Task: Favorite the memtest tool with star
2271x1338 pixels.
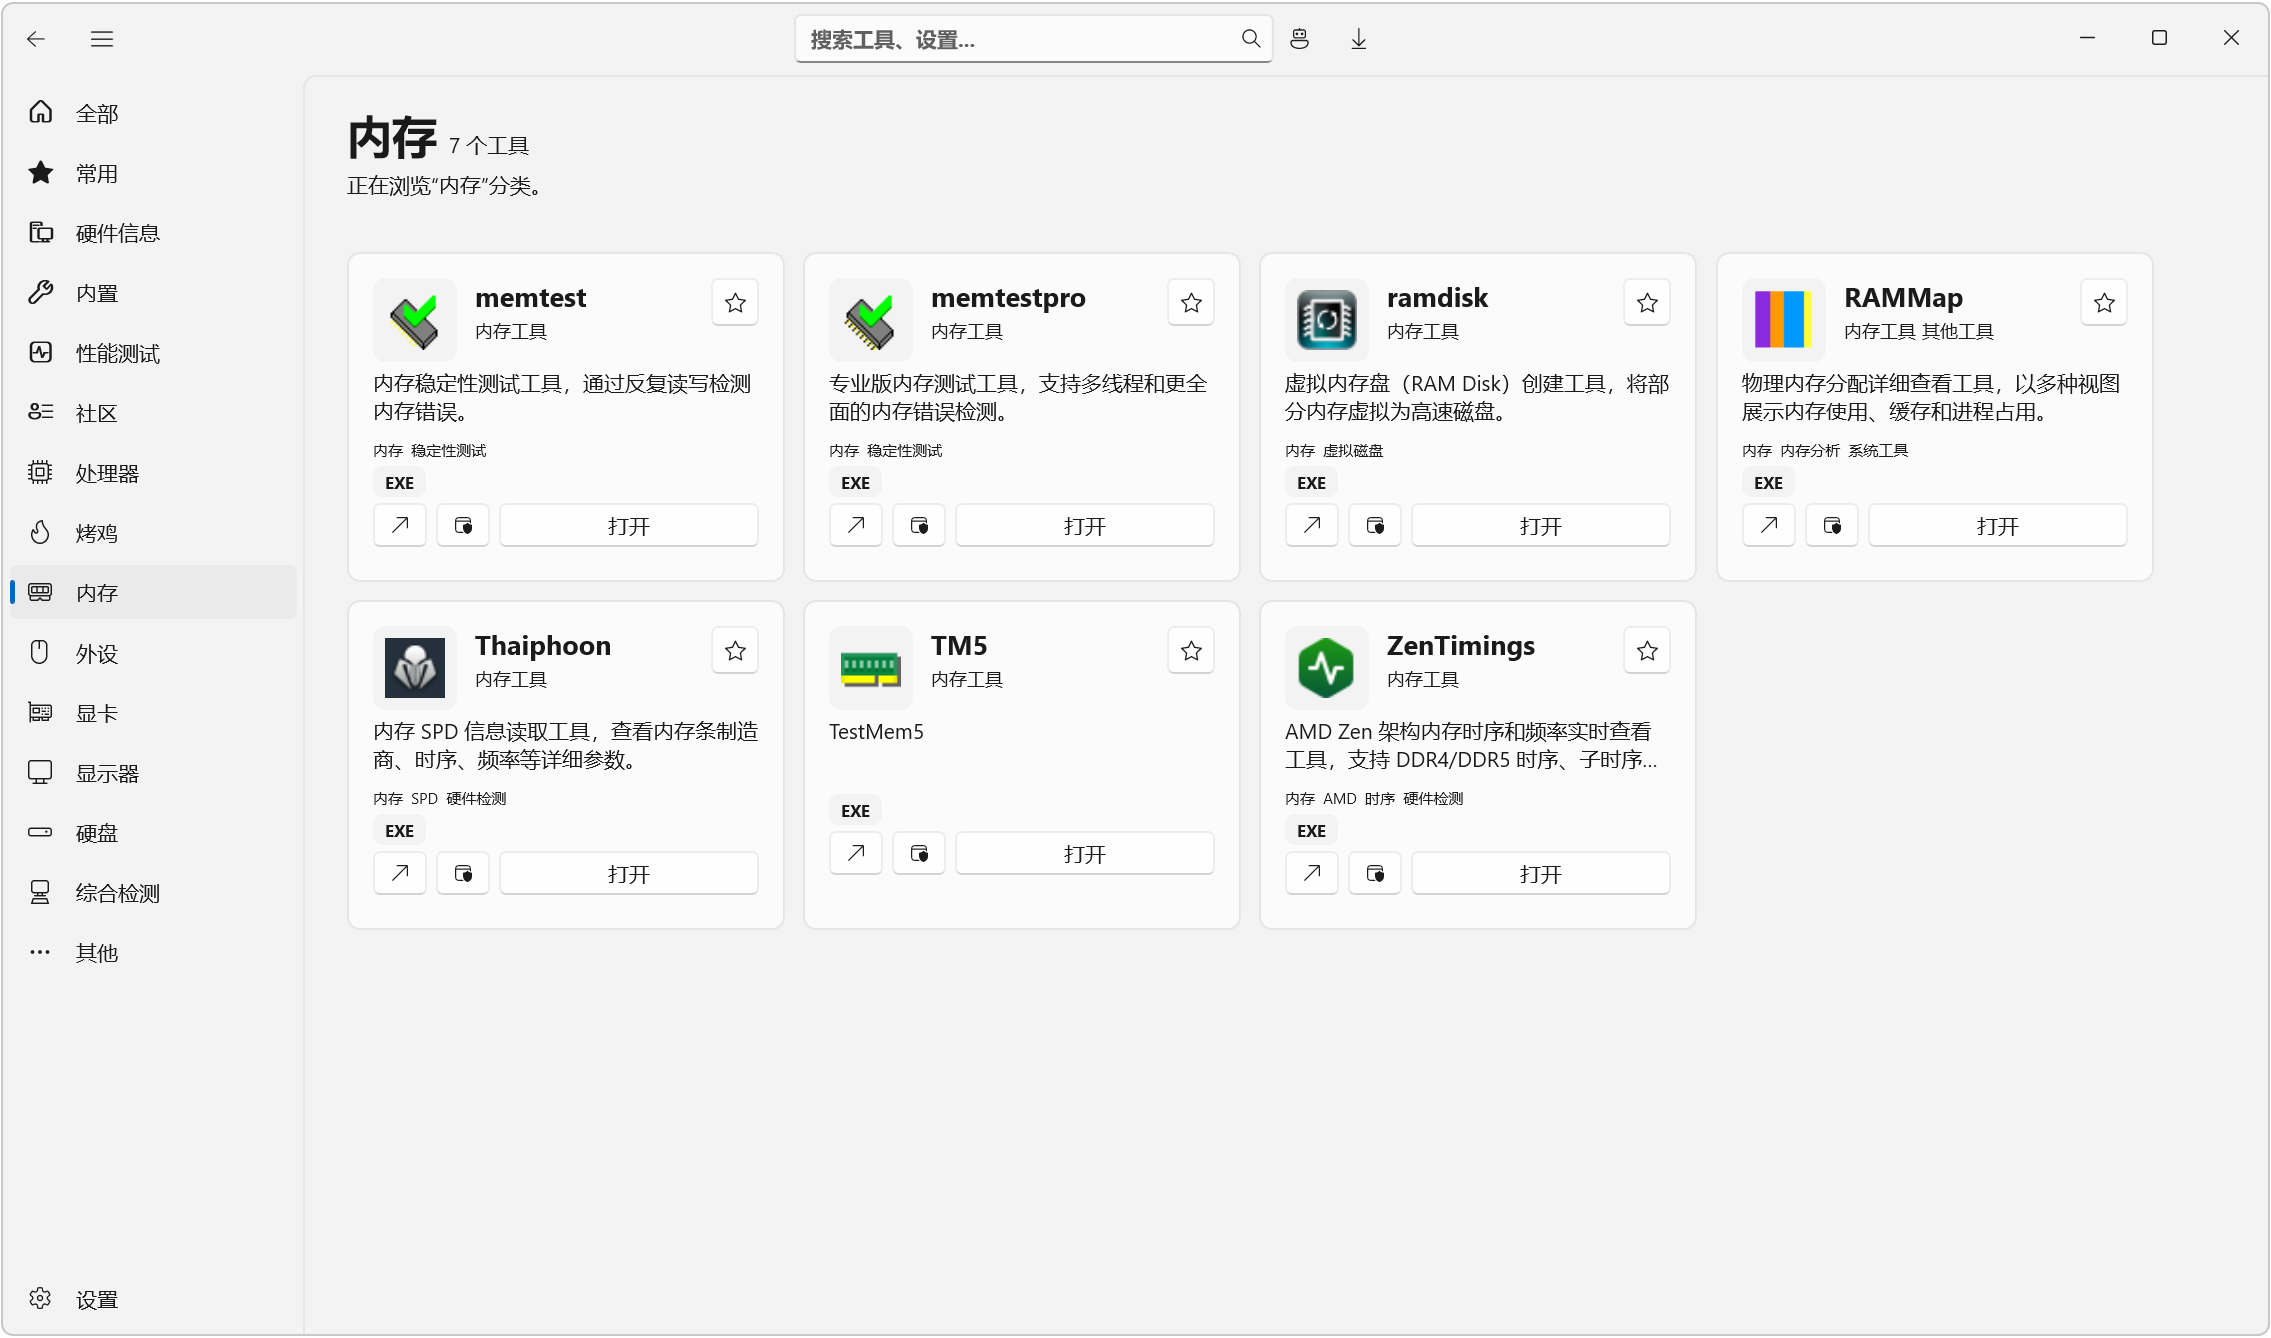Action: coord(735,303)
